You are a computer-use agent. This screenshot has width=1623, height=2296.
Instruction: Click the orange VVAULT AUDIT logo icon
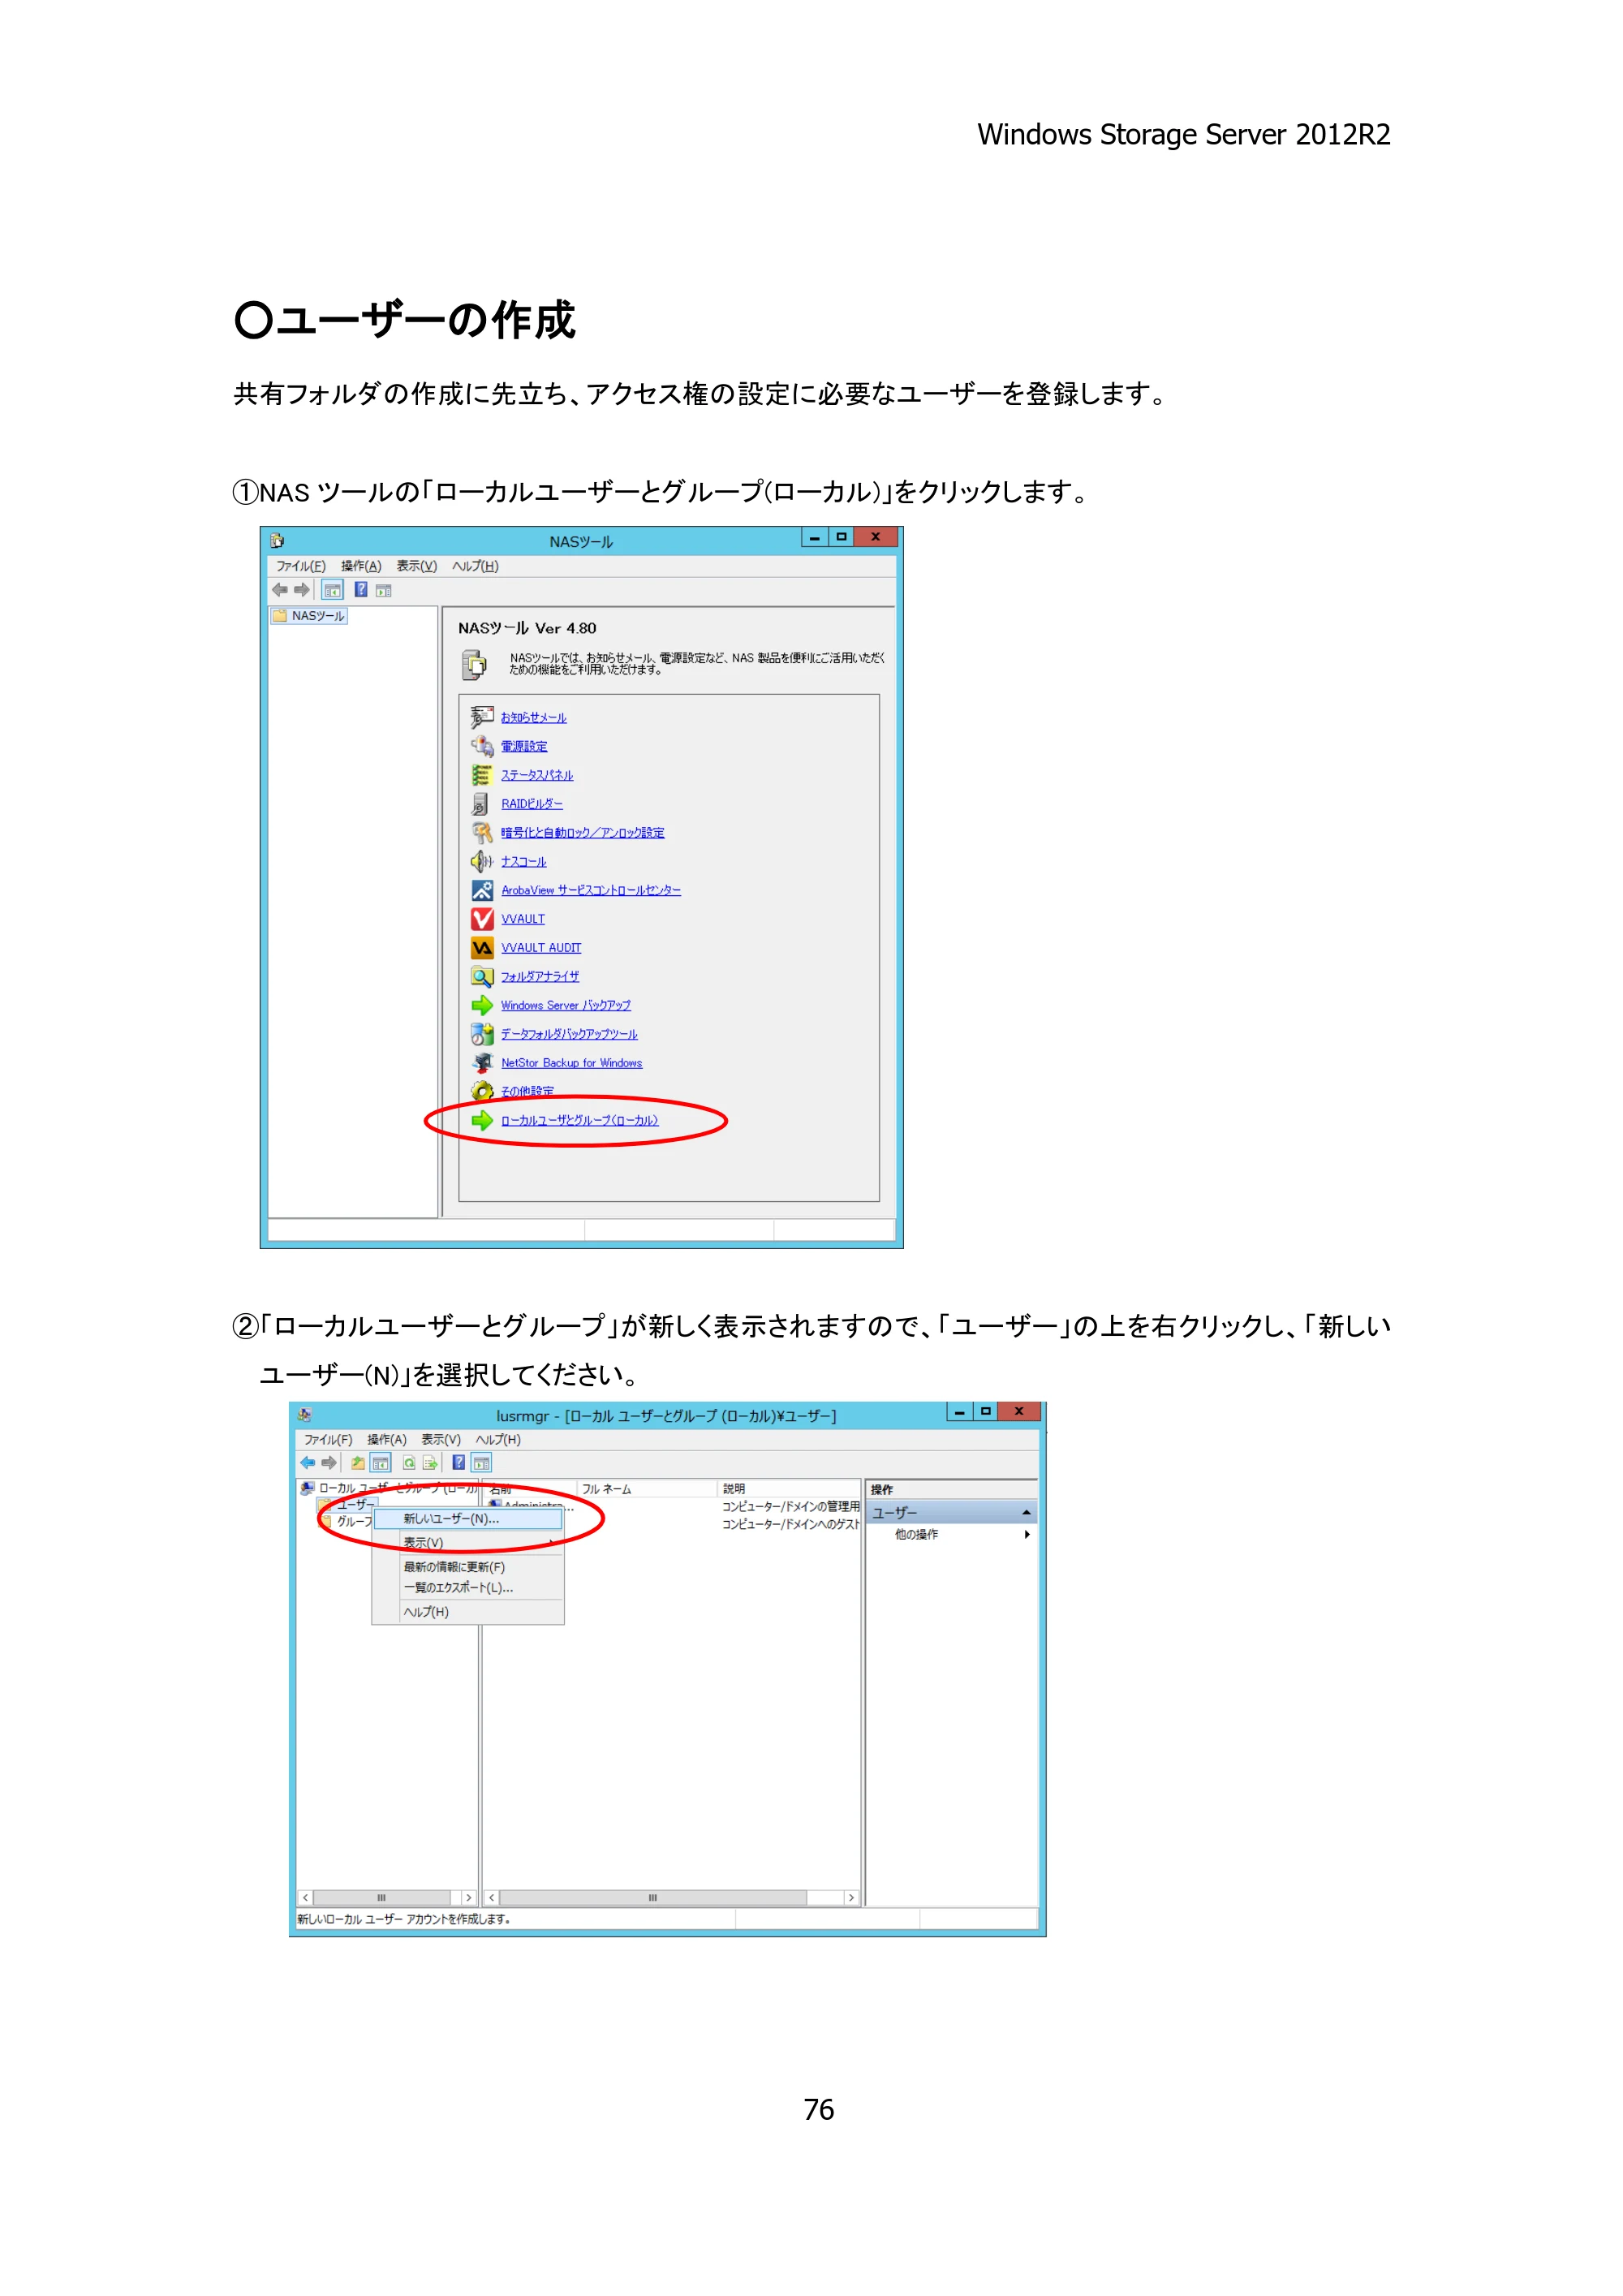[x=482, y=947]
